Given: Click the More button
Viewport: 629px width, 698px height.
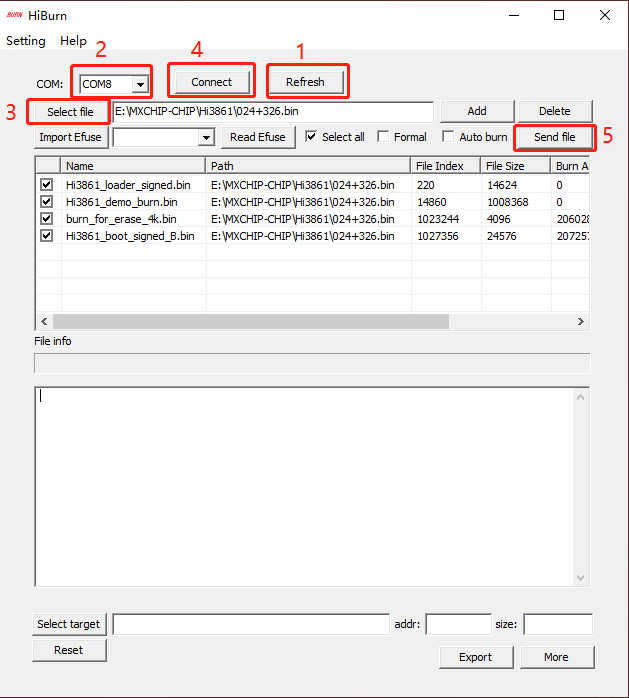Looking at the screenshot, I should 557,657.
